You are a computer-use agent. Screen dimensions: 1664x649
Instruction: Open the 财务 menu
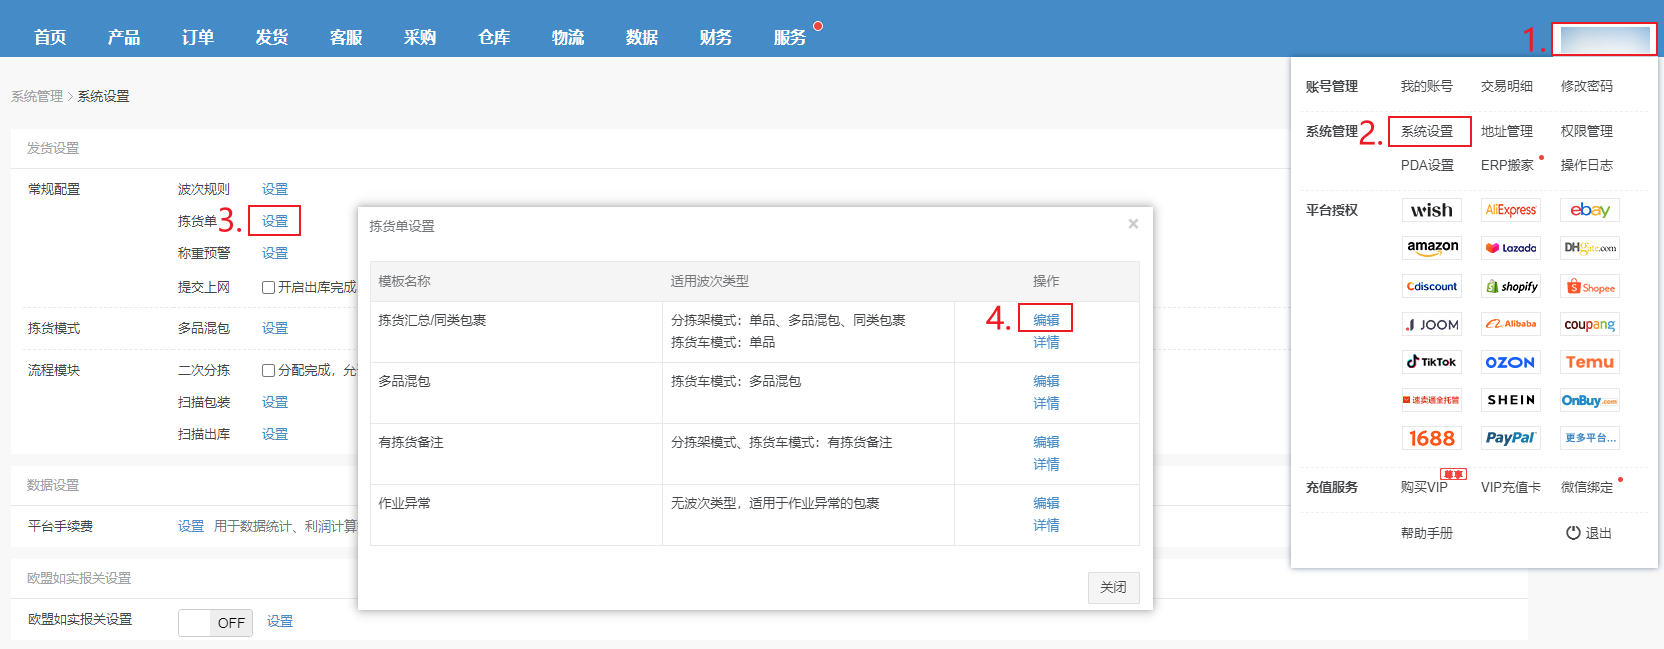(x=716, y=37)
